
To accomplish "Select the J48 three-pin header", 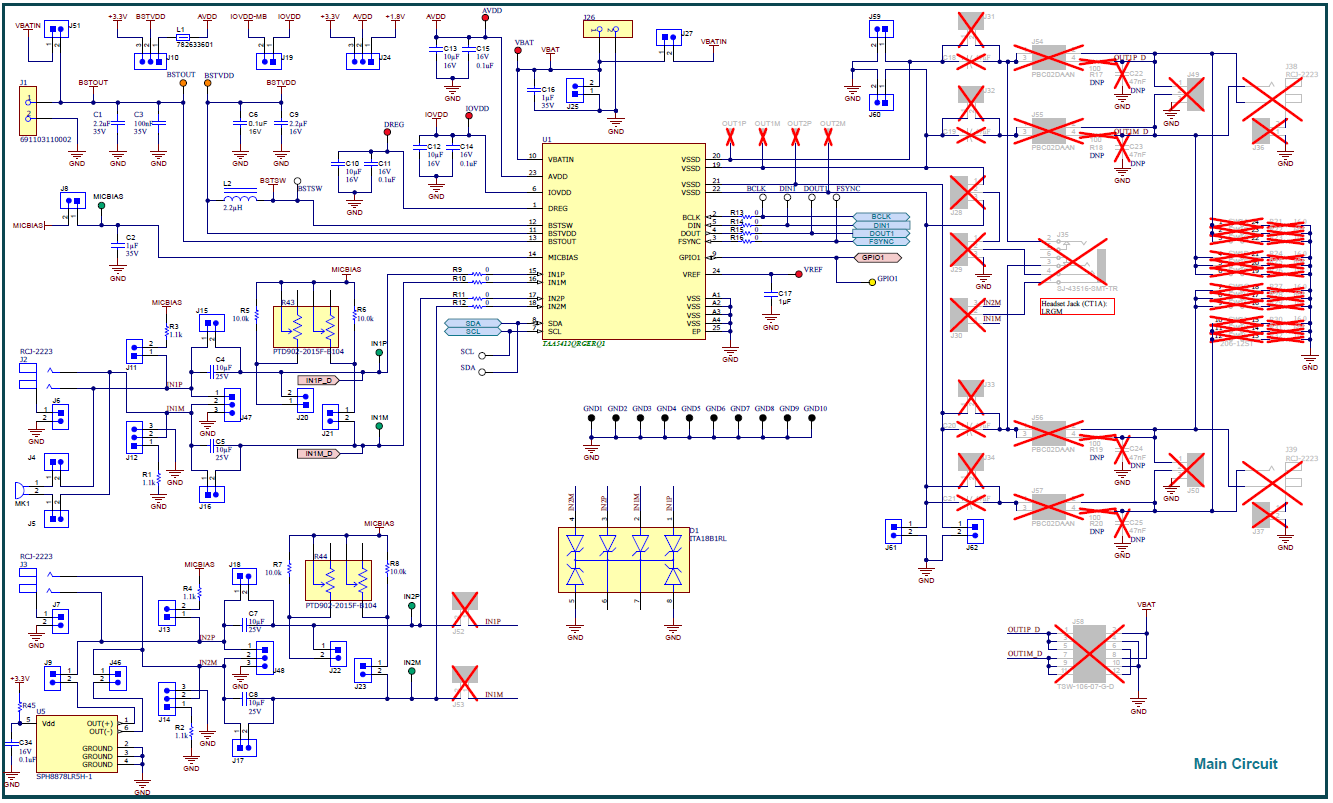I will click(263, 657).
